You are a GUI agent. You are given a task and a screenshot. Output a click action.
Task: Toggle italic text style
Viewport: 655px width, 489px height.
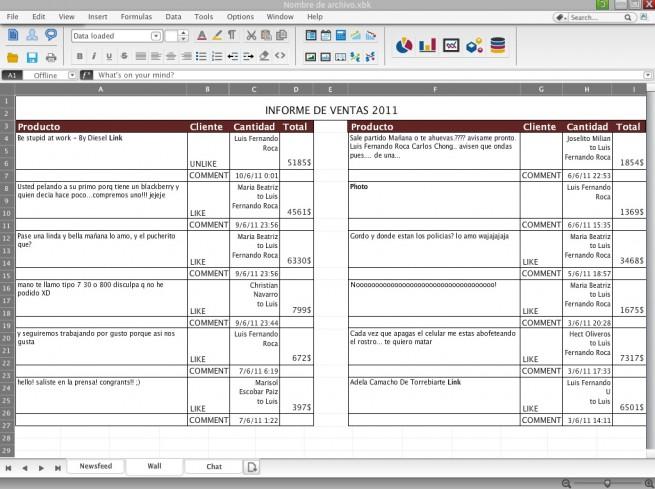tap(94, 56)
